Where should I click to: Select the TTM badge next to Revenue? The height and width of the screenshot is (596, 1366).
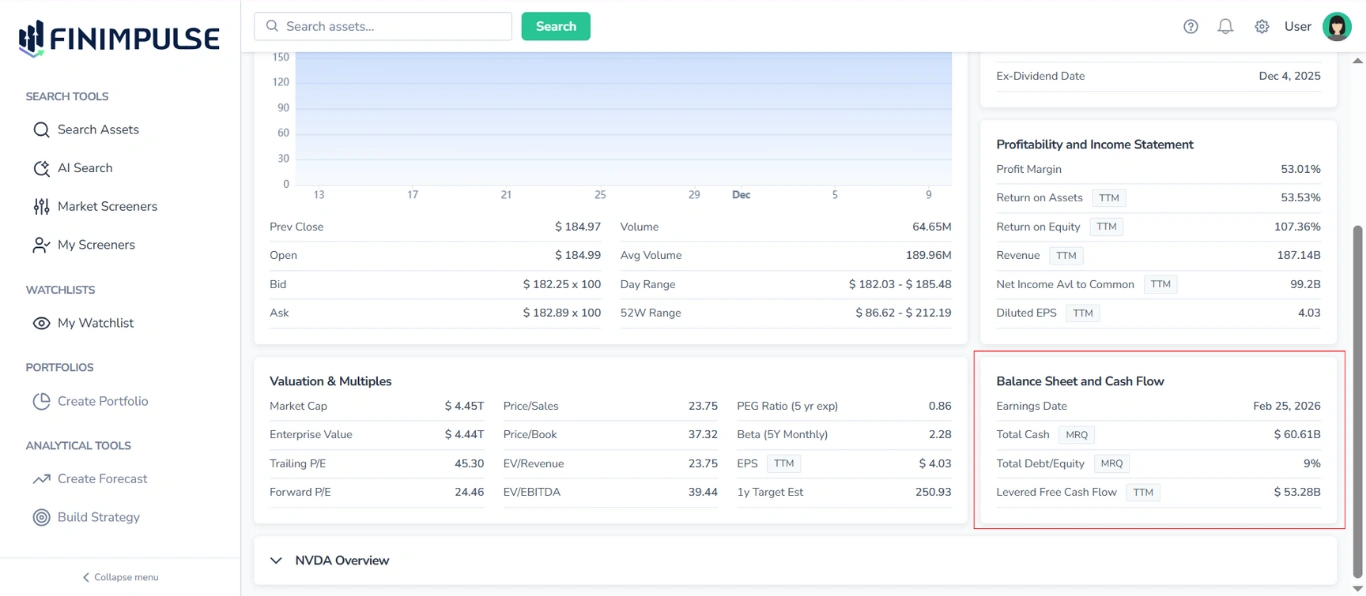click(1066, 255)
